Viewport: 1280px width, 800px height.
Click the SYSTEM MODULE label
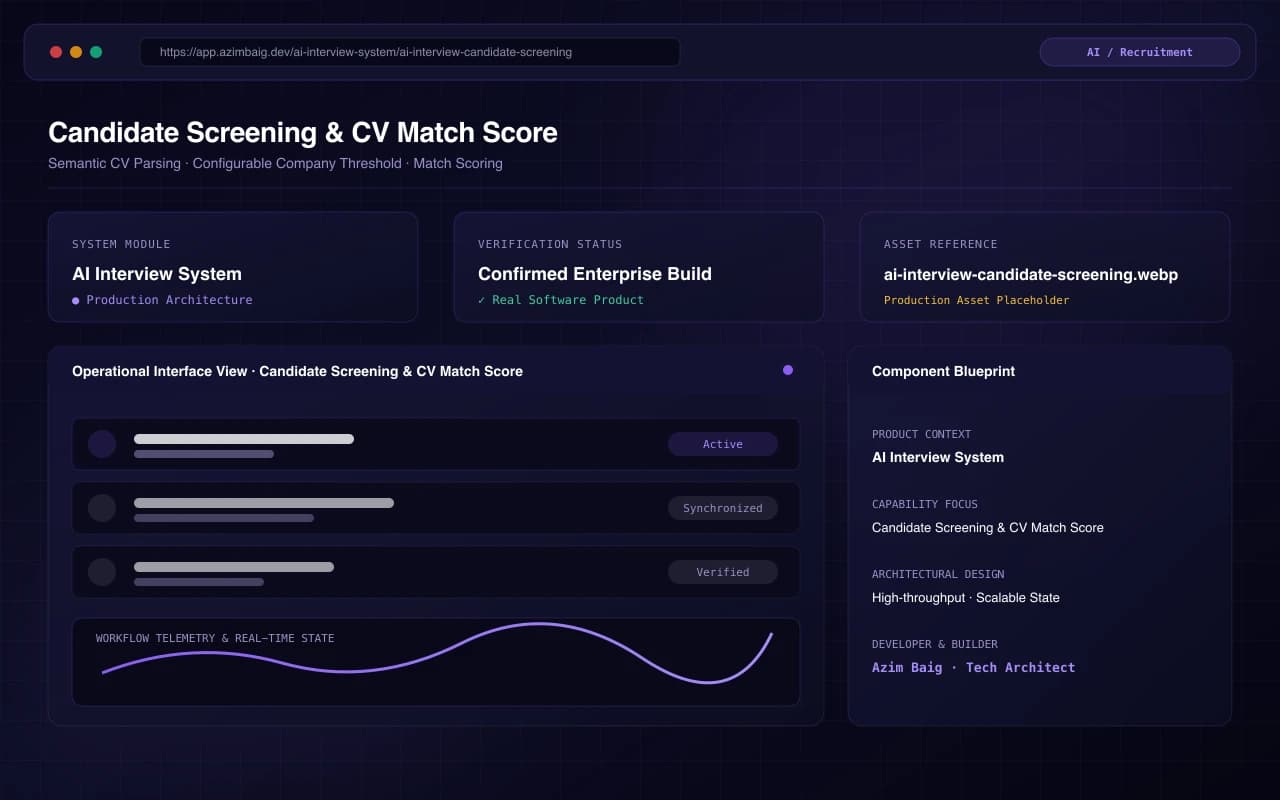(121, 244)
